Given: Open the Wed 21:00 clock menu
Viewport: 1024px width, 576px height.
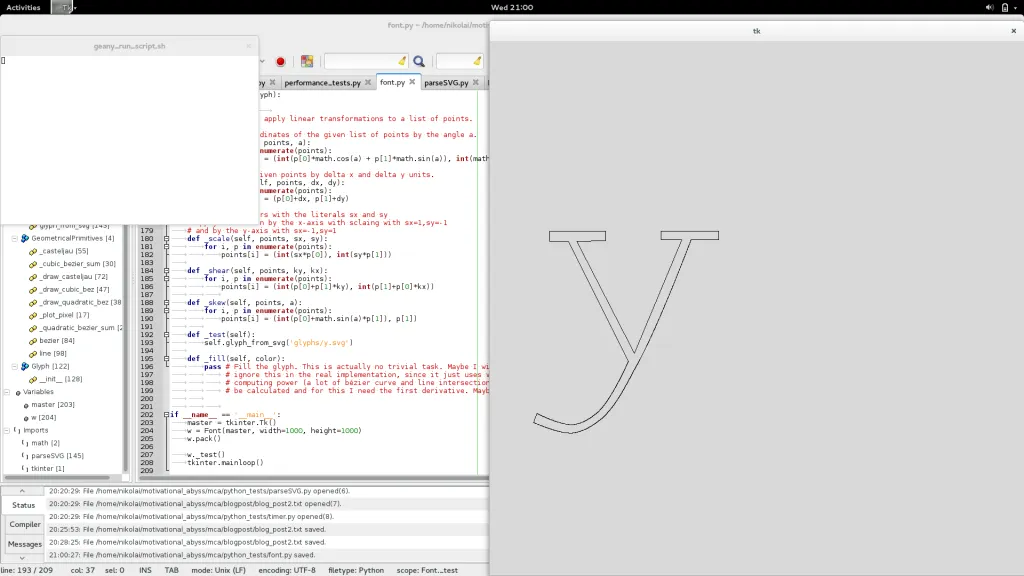Looking at the screenshot, I should pyautogui.click(x=512, y=7).
